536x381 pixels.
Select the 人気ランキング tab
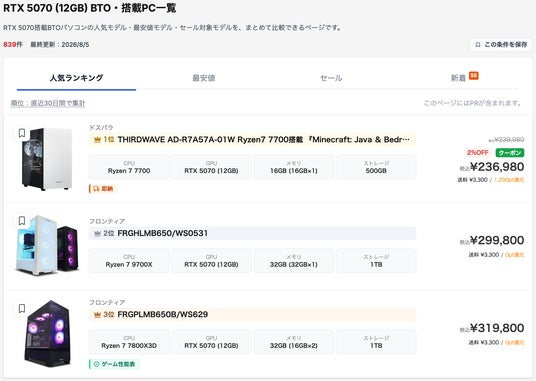pos(76,78)
